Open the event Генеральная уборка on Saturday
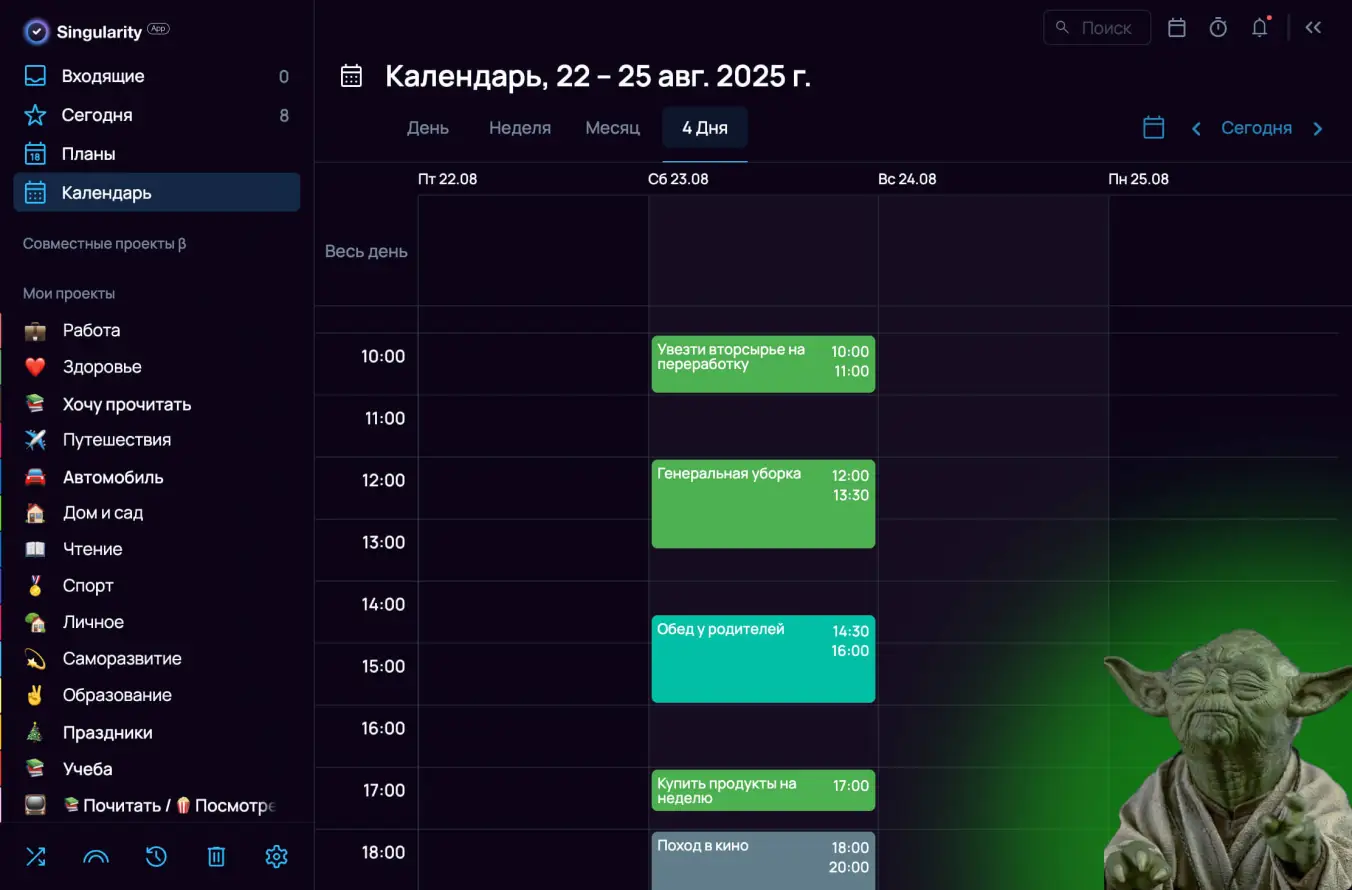 coord(763,505)
